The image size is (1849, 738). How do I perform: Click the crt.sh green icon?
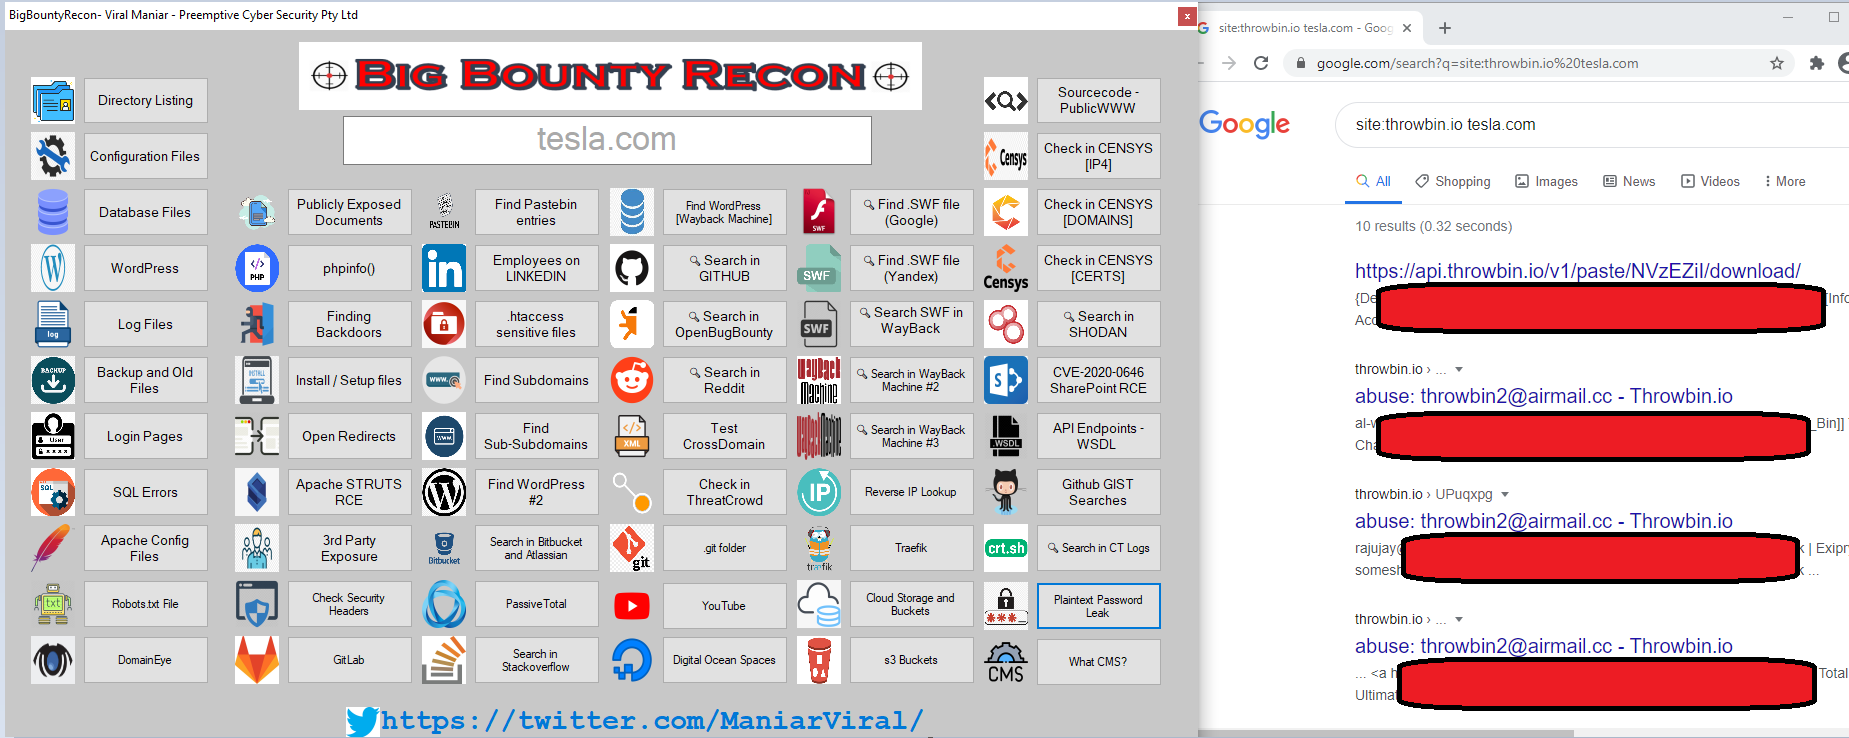(x=1006, y=548)
